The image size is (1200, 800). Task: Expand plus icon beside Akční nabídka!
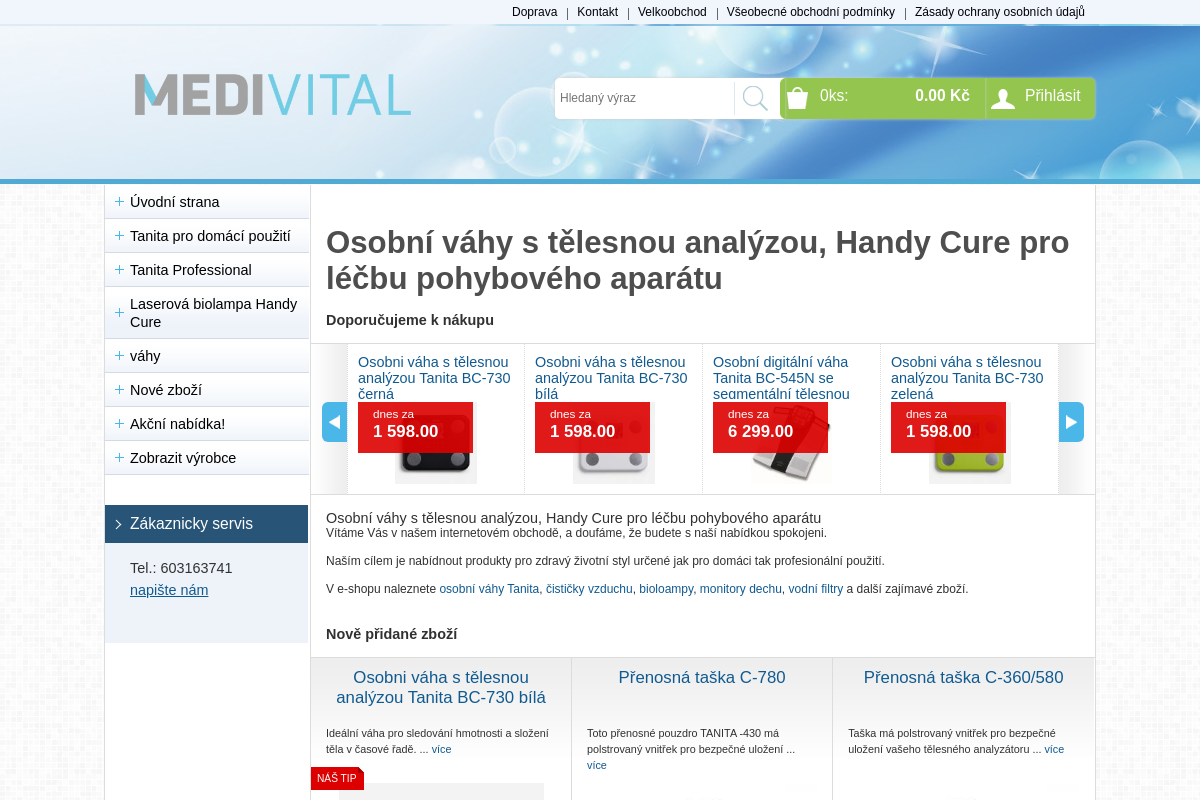pos(119,423)
